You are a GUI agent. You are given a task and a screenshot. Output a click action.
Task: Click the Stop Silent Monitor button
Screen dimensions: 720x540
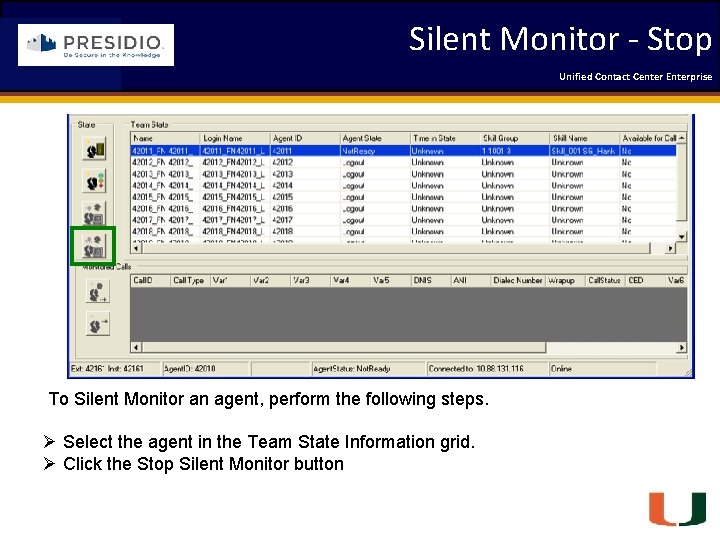(94, 246)
